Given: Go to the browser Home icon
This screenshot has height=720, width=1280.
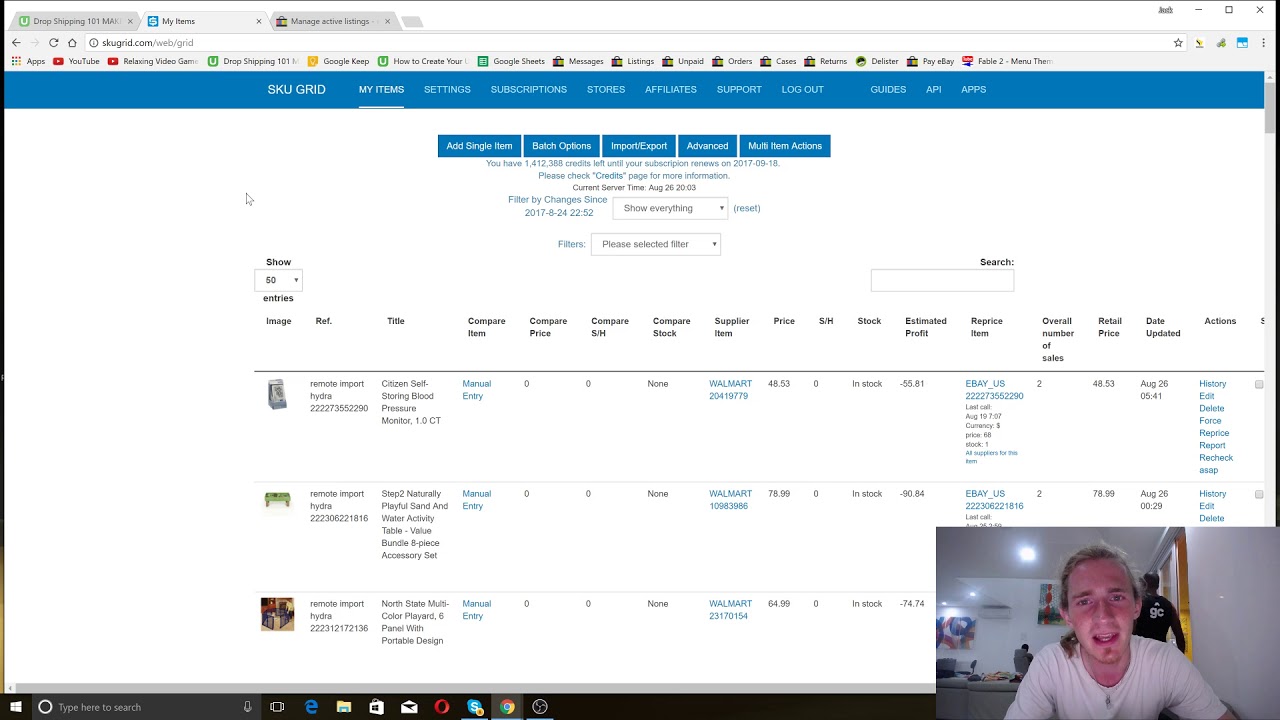Looking at the screenshot, I should (72, 43).
